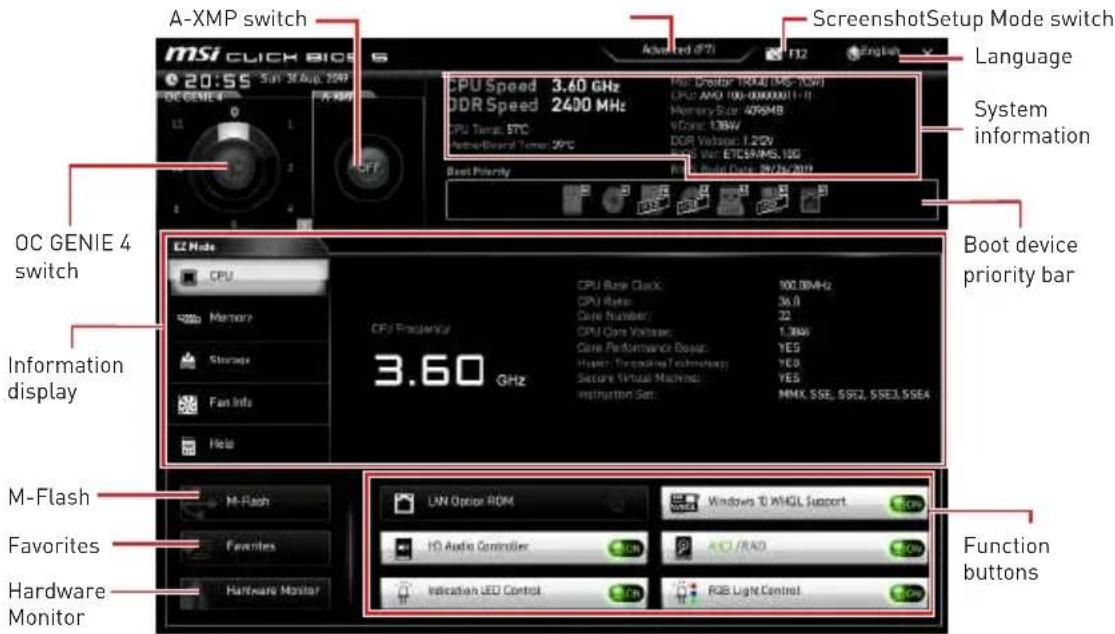The width and height of the screenshot is (1115, 634).
Task: Open the Storage information tab
Action: pyautogui.click(x=249, y=360)
